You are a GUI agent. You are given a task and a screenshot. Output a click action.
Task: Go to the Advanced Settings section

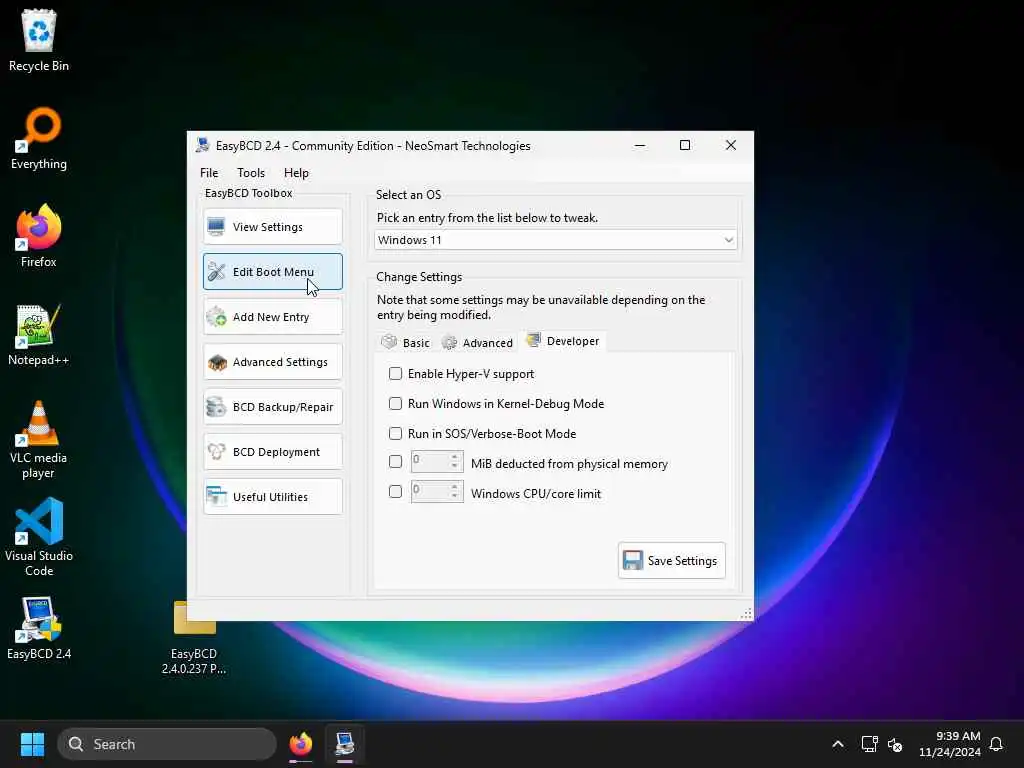pos(272,362)
